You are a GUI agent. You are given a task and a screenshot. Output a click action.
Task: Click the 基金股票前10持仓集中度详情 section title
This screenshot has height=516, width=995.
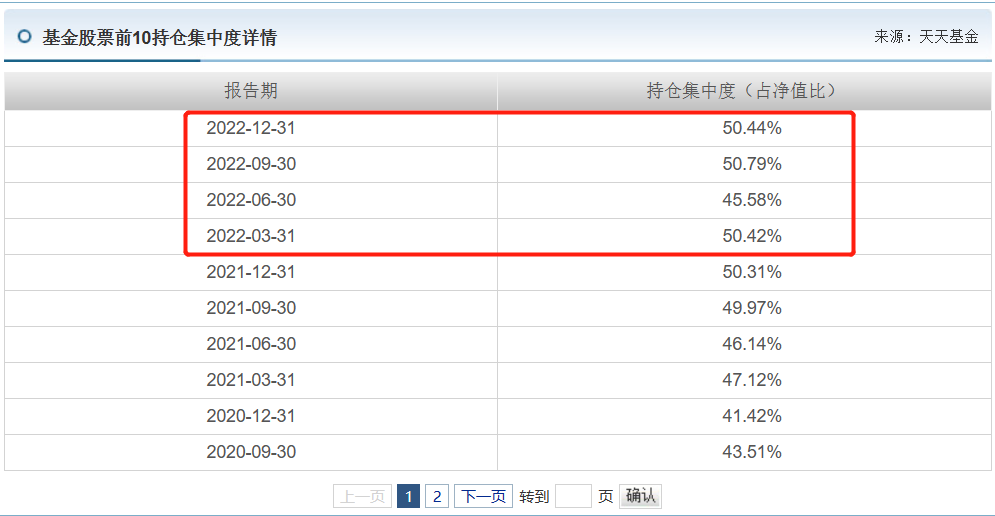(159, 38)
